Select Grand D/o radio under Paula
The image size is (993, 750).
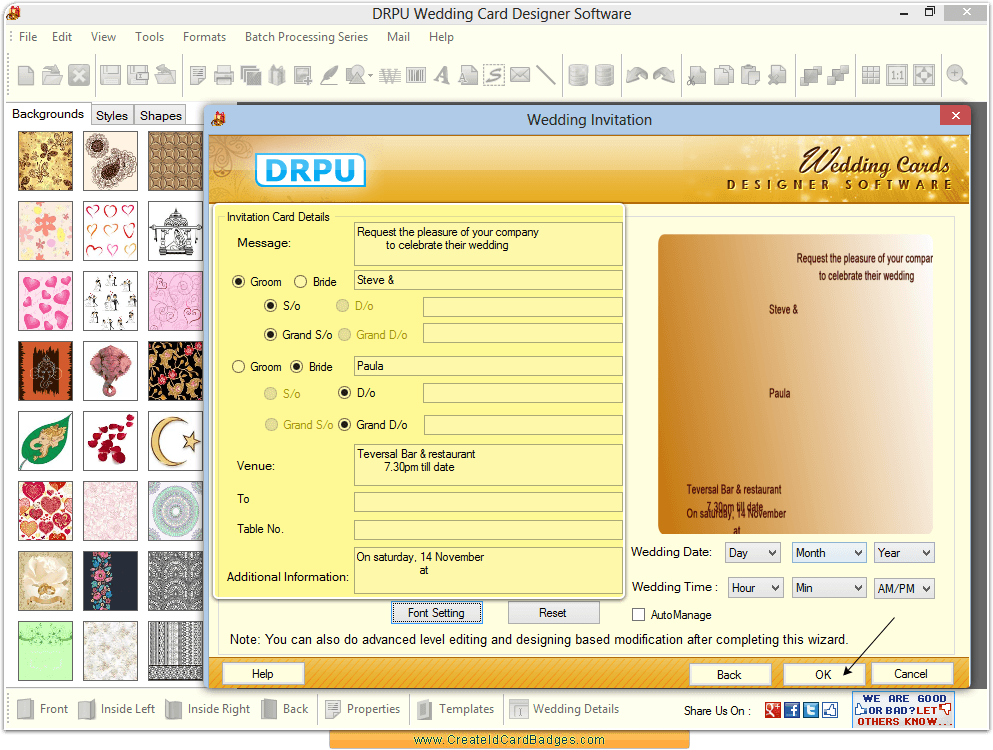345,424
